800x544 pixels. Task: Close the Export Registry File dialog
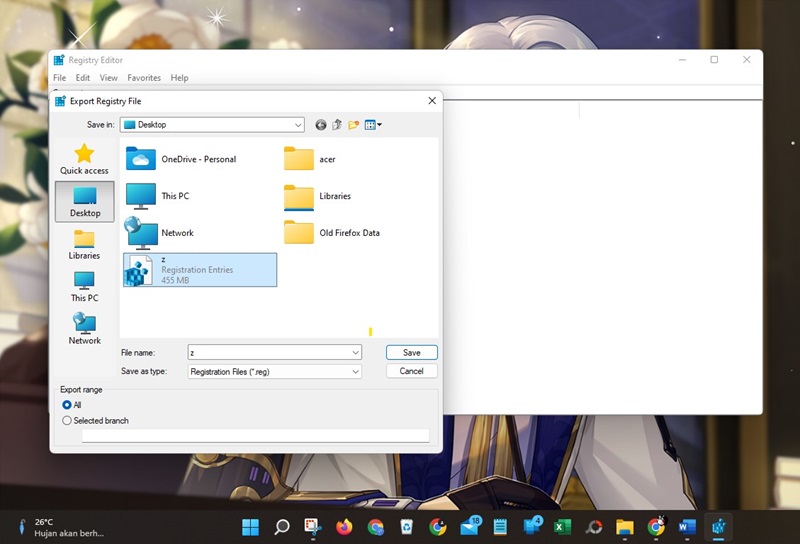432,101
